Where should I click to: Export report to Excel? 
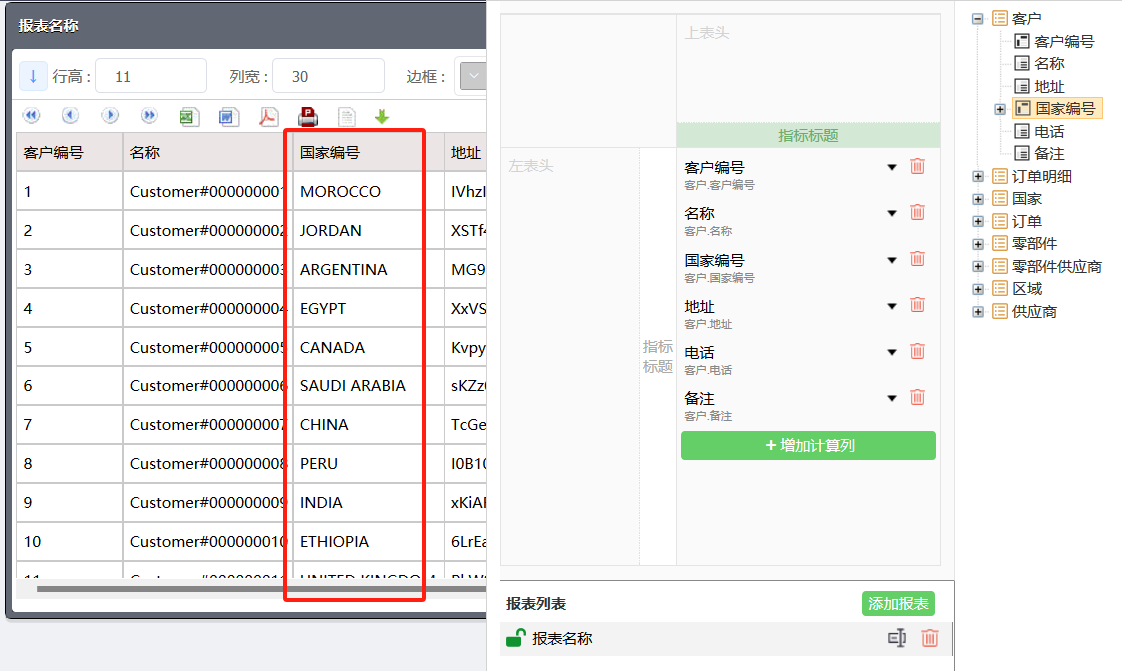189,117
